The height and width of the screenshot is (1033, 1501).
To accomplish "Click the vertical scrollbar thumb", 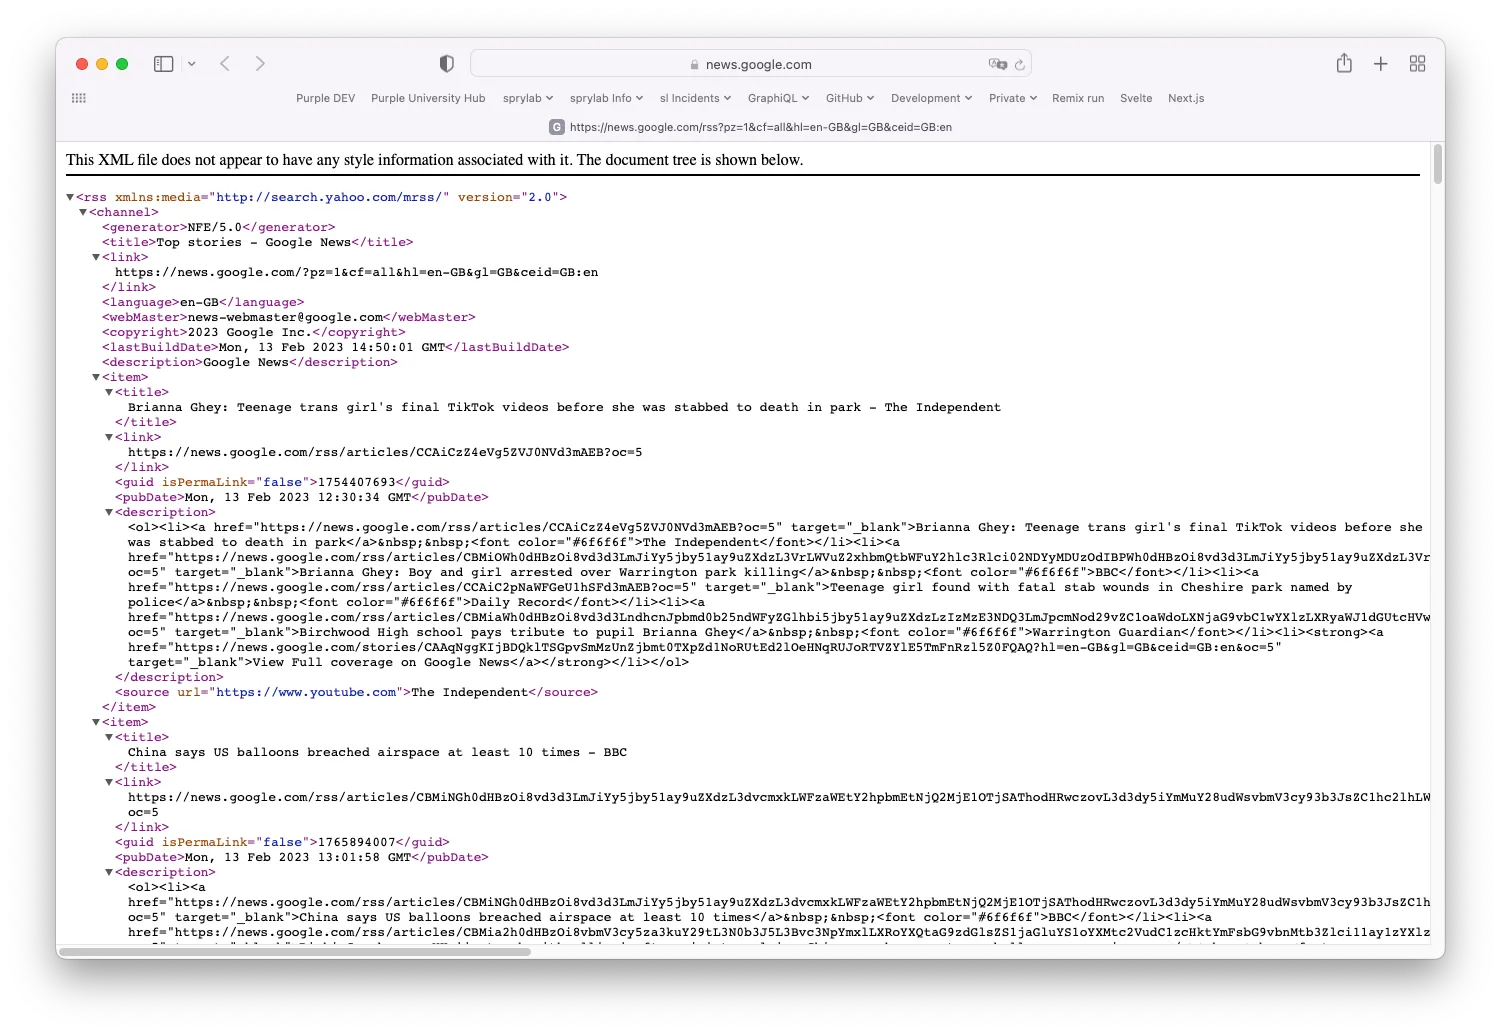I will 1438,164.
